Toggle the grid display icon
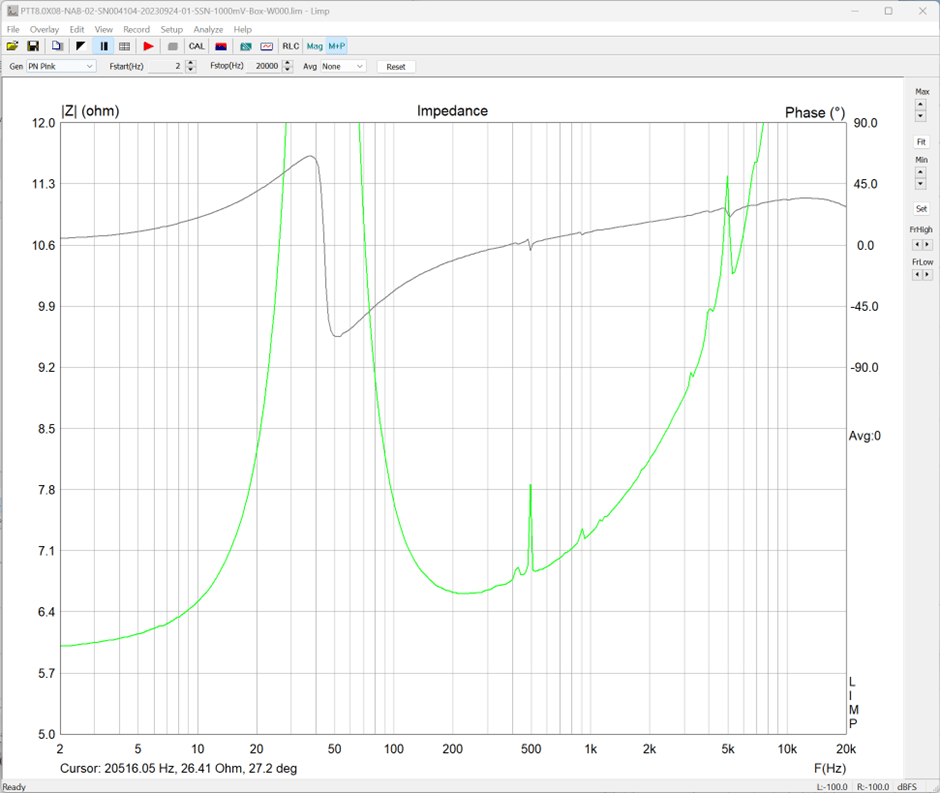The image size is (940, 793). 125,46
